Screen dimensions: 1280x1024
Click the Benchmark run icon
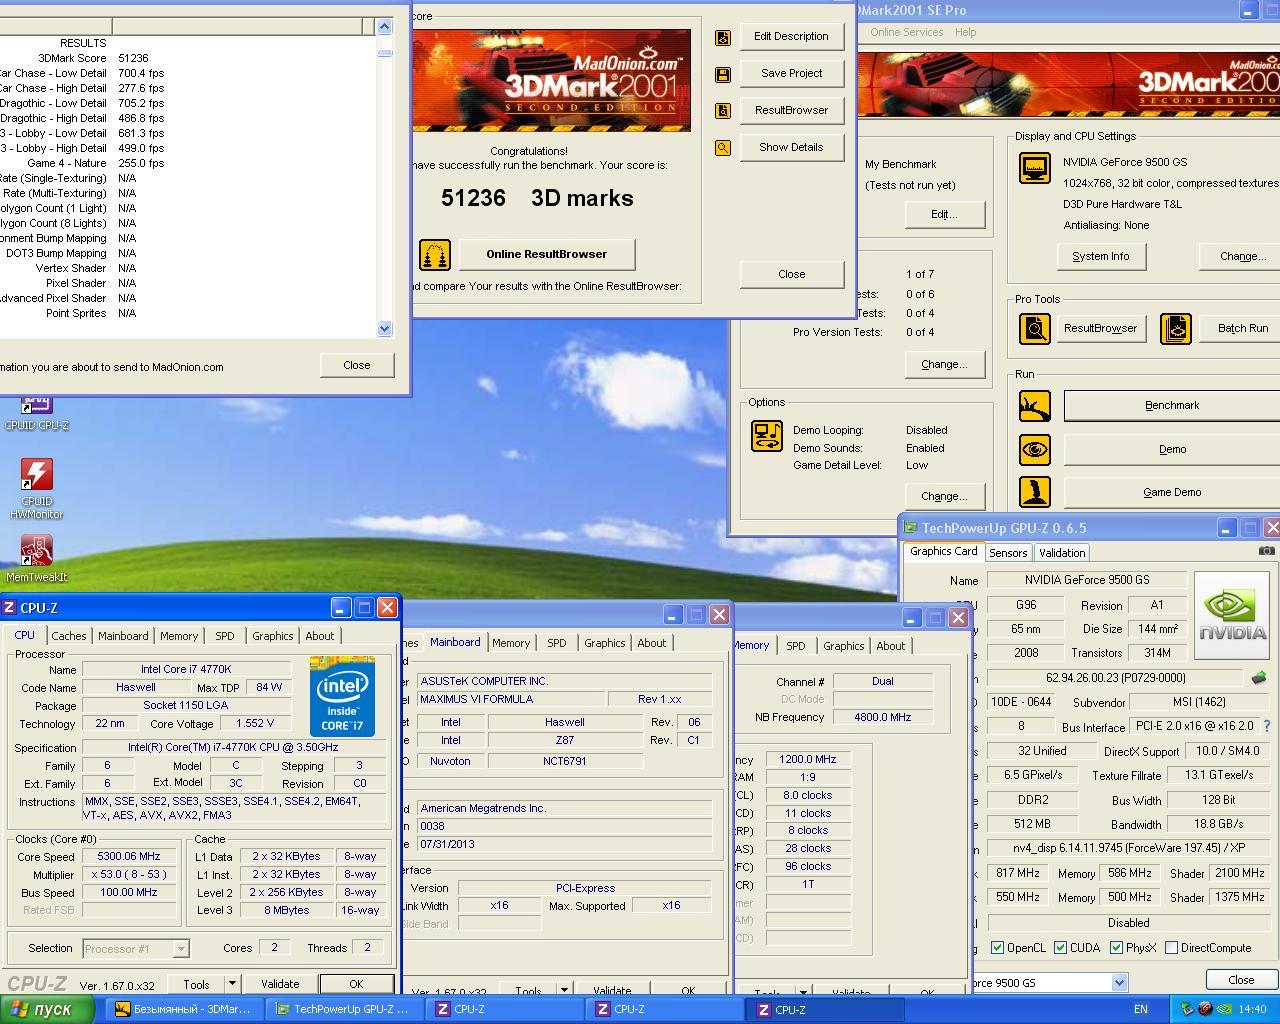pos(1035,406)
